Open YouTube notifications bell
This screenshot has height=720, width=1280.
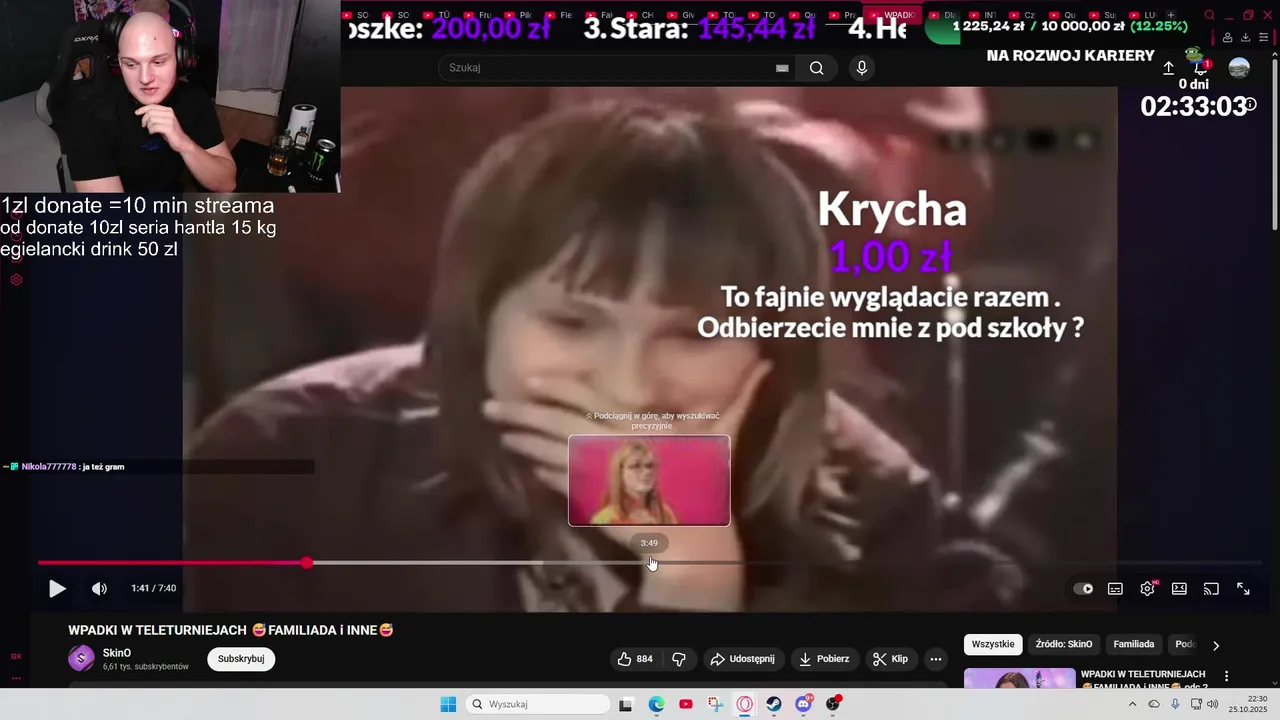coord(1201,68)
